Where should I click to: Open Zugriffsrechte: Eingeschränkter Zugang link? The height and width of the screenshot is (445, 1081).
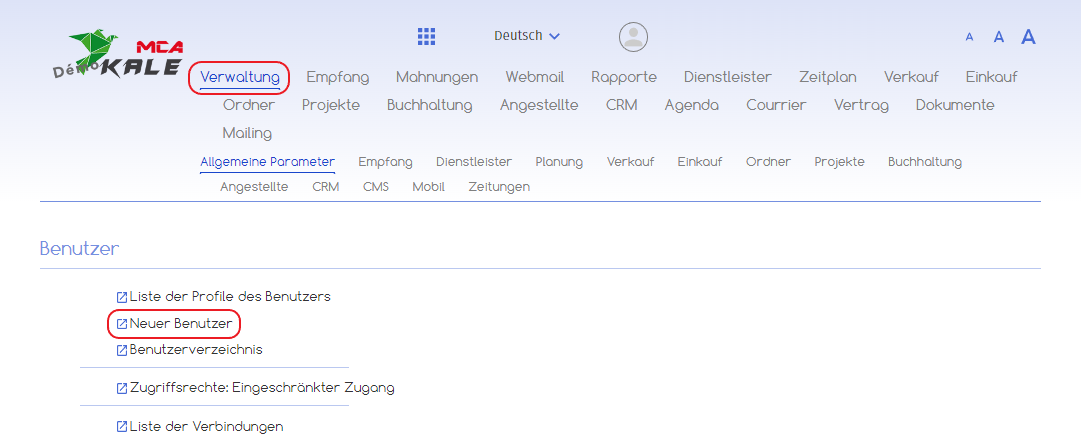[262, 388]
